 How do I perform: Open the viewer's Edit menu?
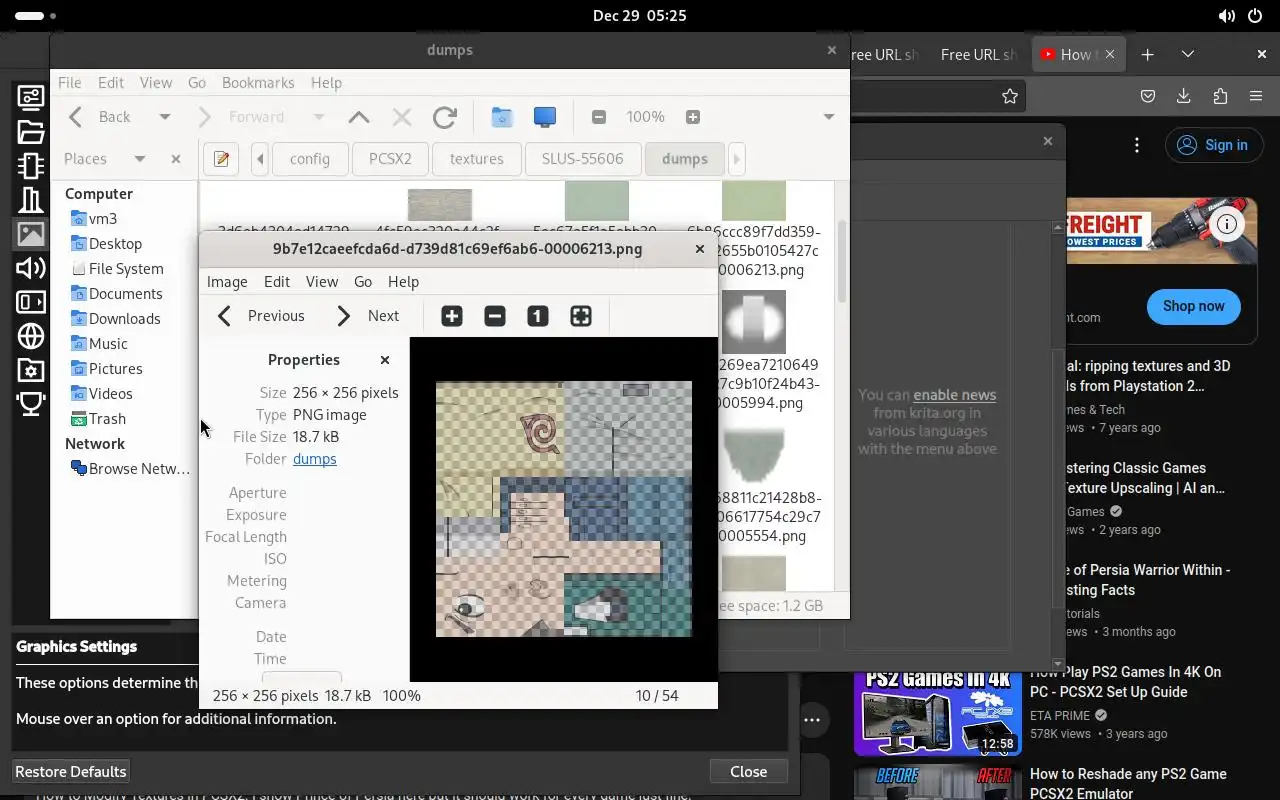[x=277, y=282]
